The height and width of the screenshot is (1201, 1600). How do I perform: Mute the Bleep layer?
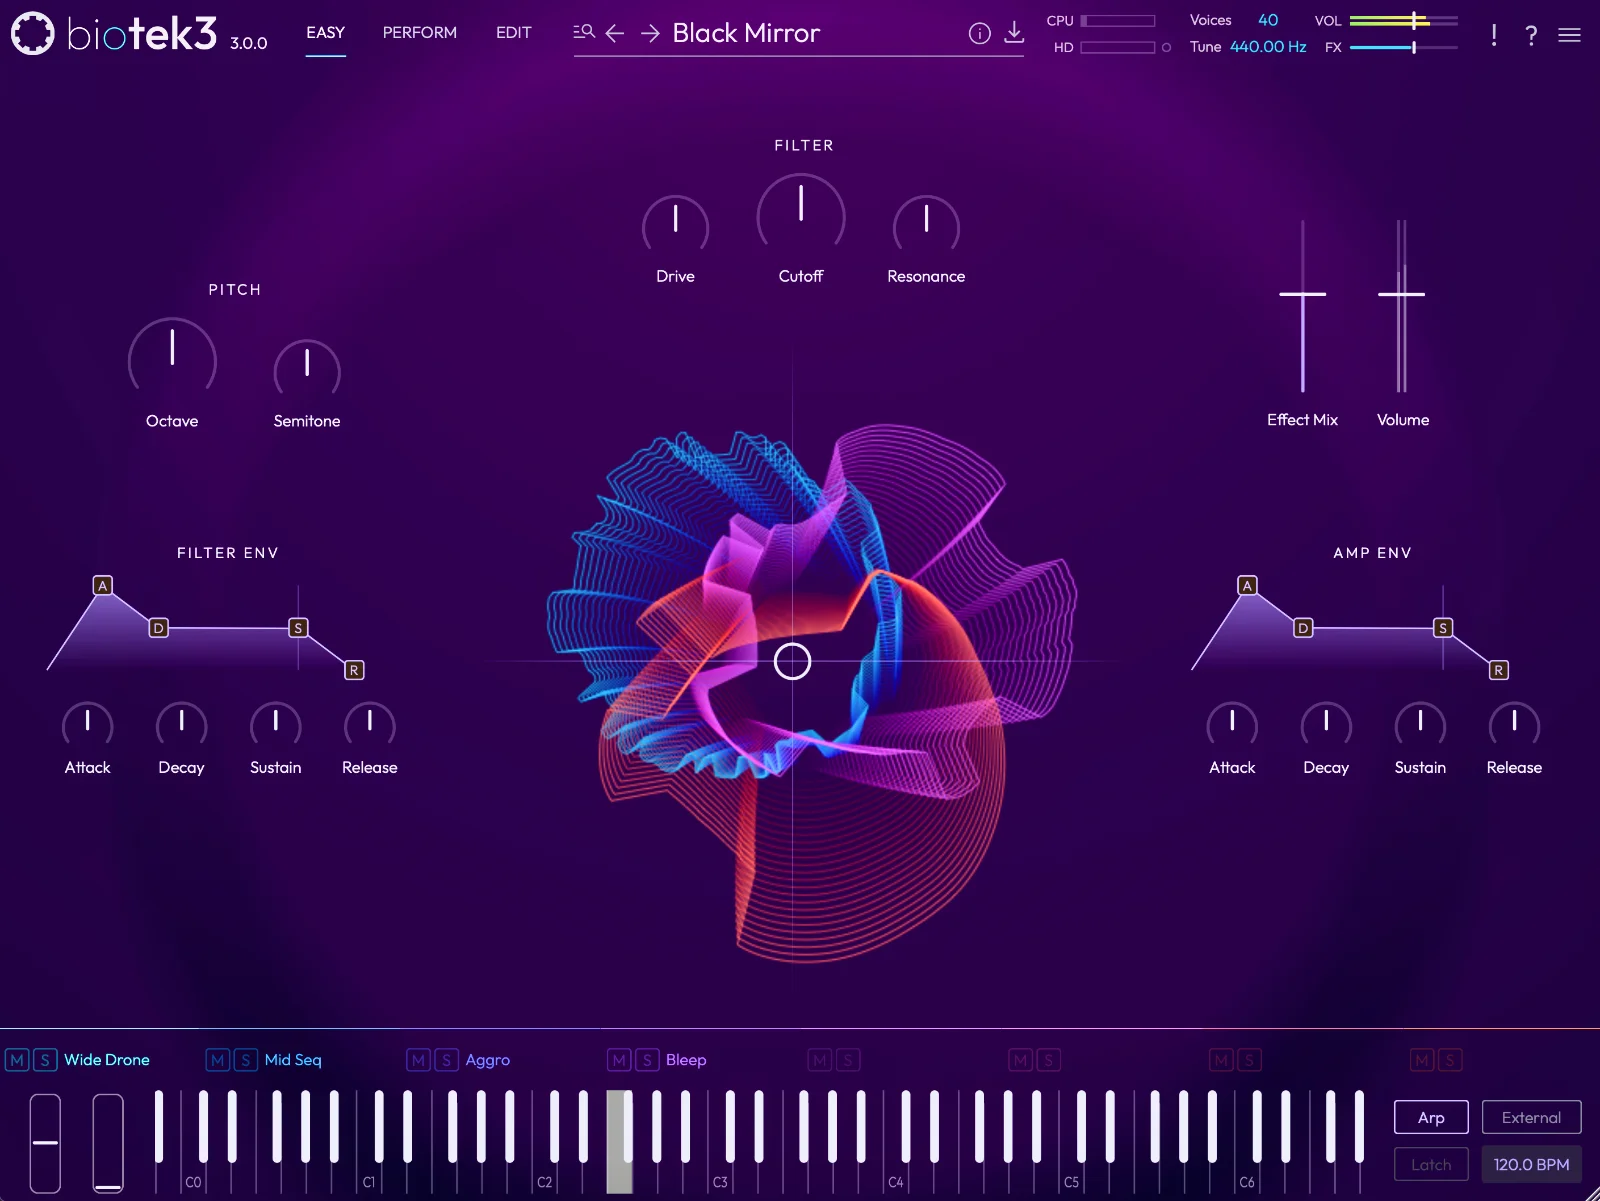620,1060
